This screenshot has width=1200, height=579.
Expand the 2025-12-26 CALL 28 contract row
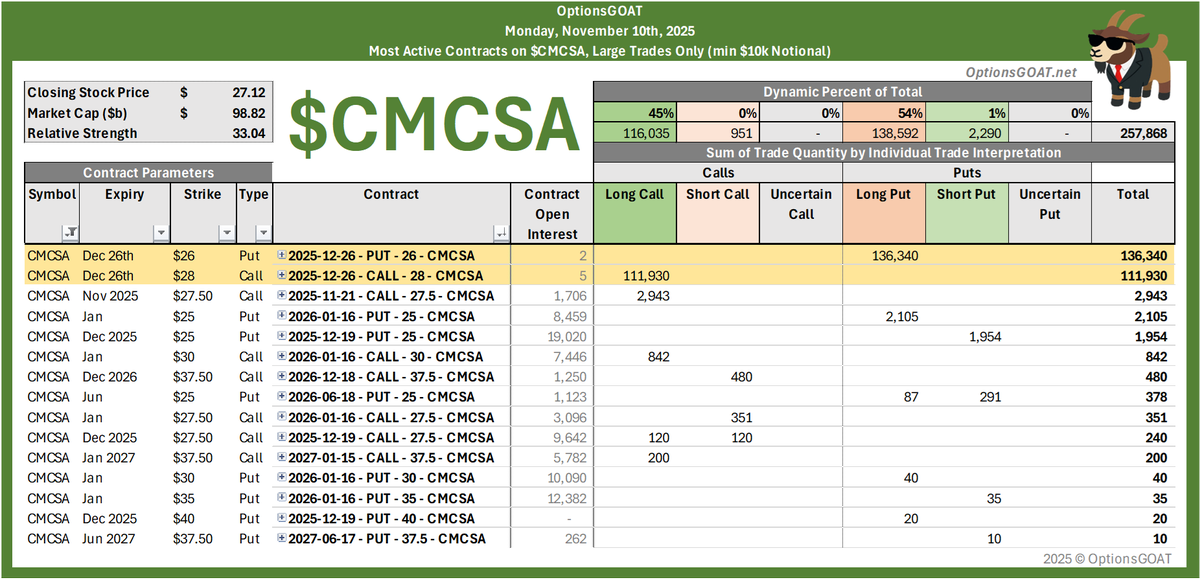click(282, 275)
